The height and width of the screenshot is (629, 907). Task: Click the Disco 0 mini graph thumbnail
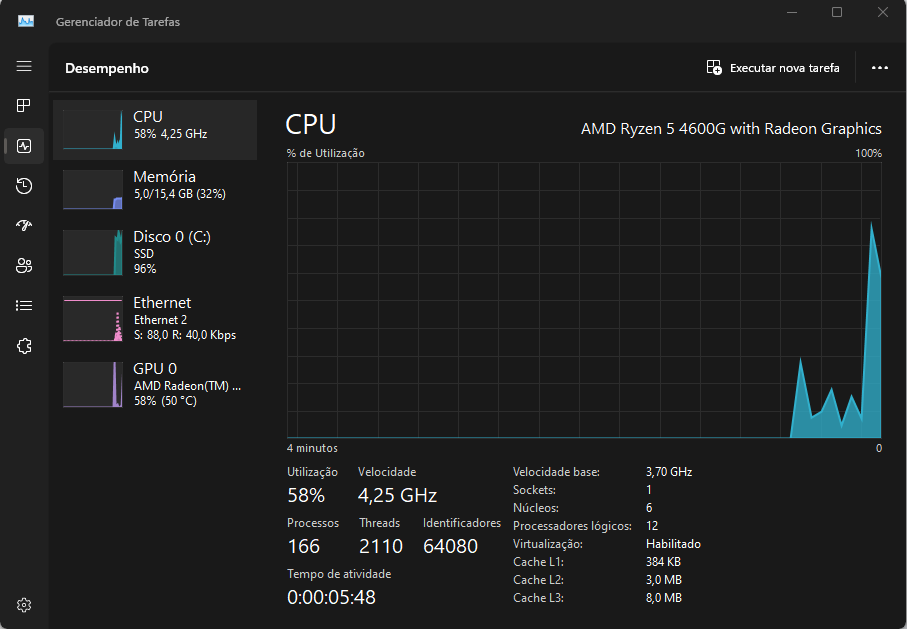(x=93, y=252)
